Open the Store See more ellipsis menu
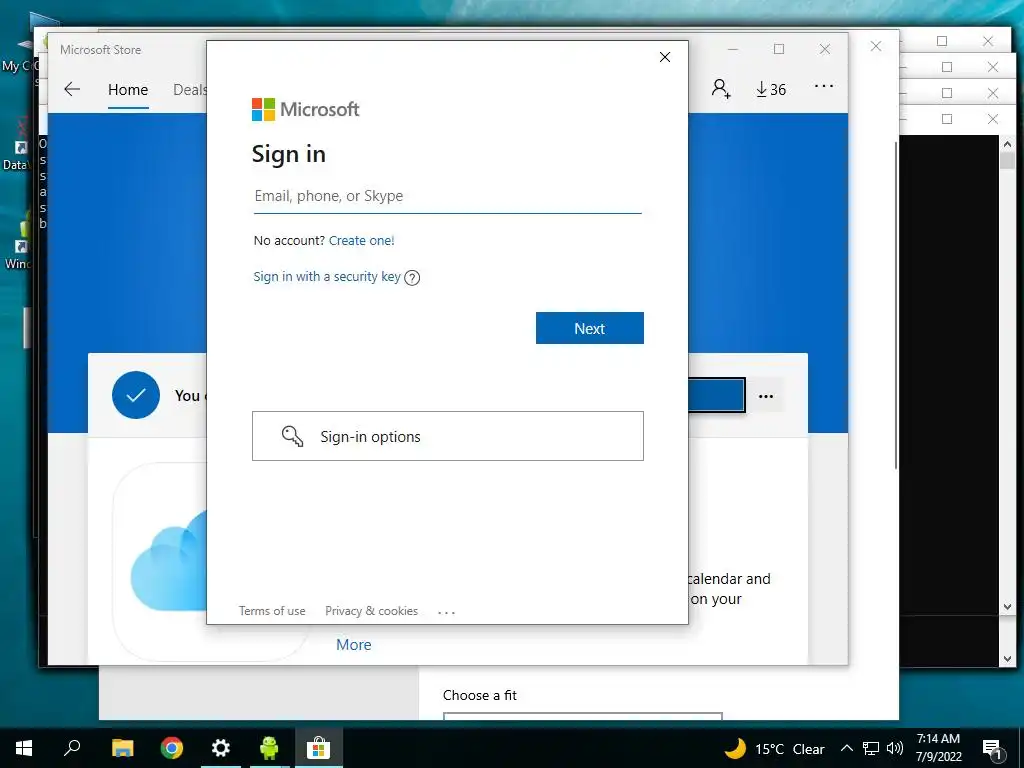This screenshot has width=1024, height=768. point(824,86)
